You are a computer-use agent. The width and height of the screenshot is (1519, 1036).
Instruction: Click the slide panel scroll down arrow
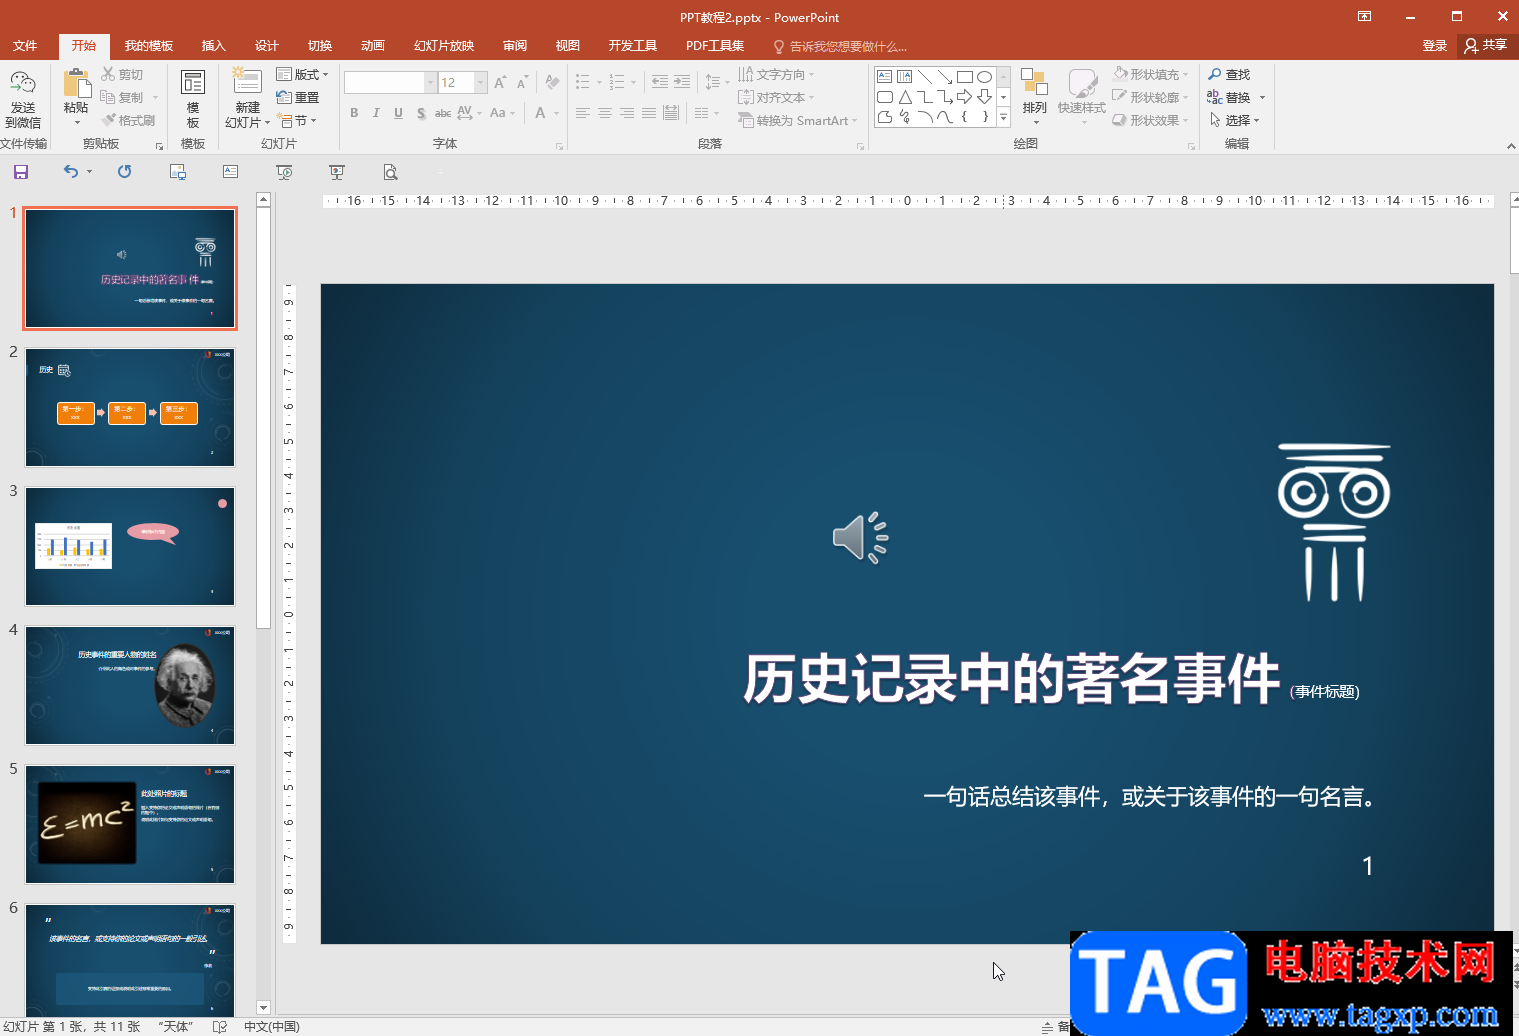(x=263, y=1007)
